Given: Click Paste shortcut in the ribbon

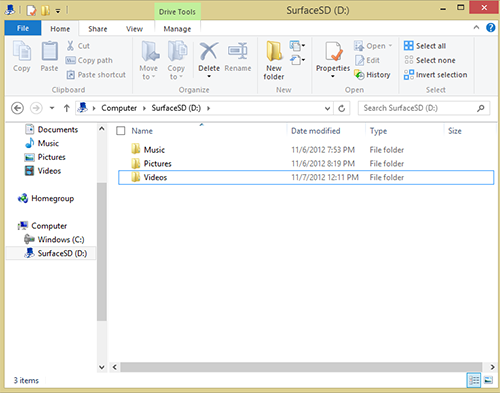Looking at the screenshot, I should coord(96,75).
